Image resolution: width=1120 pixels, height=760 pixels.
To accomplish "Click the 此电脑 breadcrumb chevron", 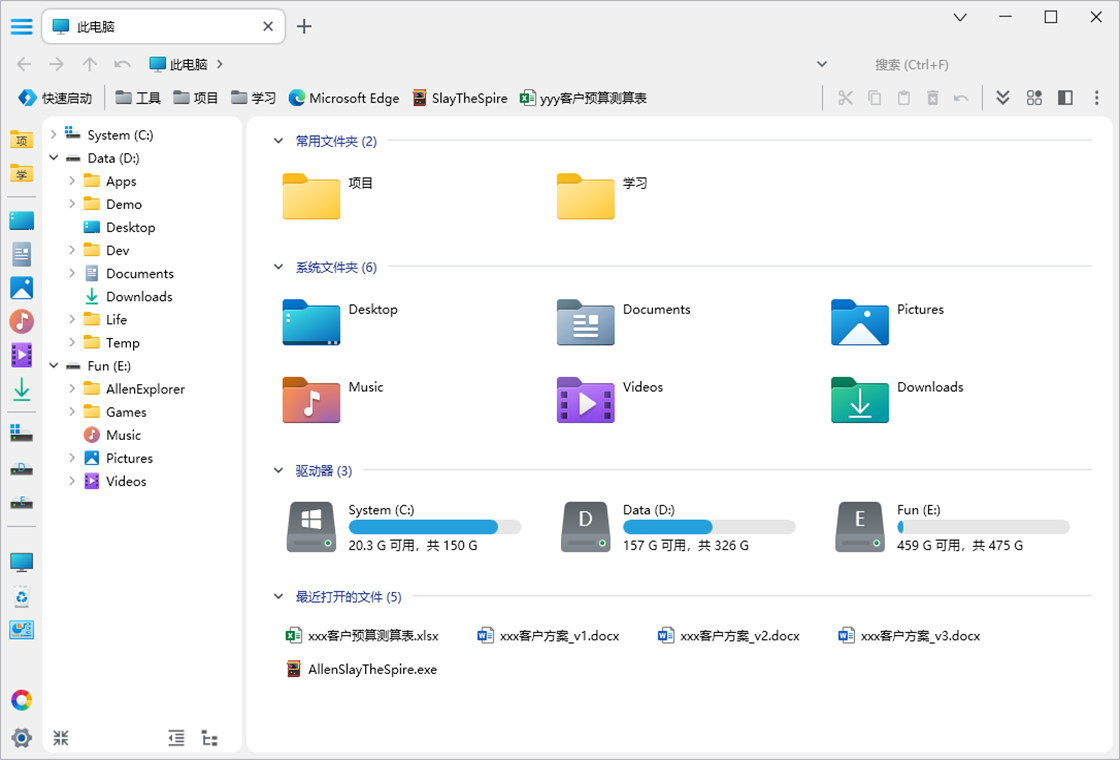I will click(x=220, y=64).
